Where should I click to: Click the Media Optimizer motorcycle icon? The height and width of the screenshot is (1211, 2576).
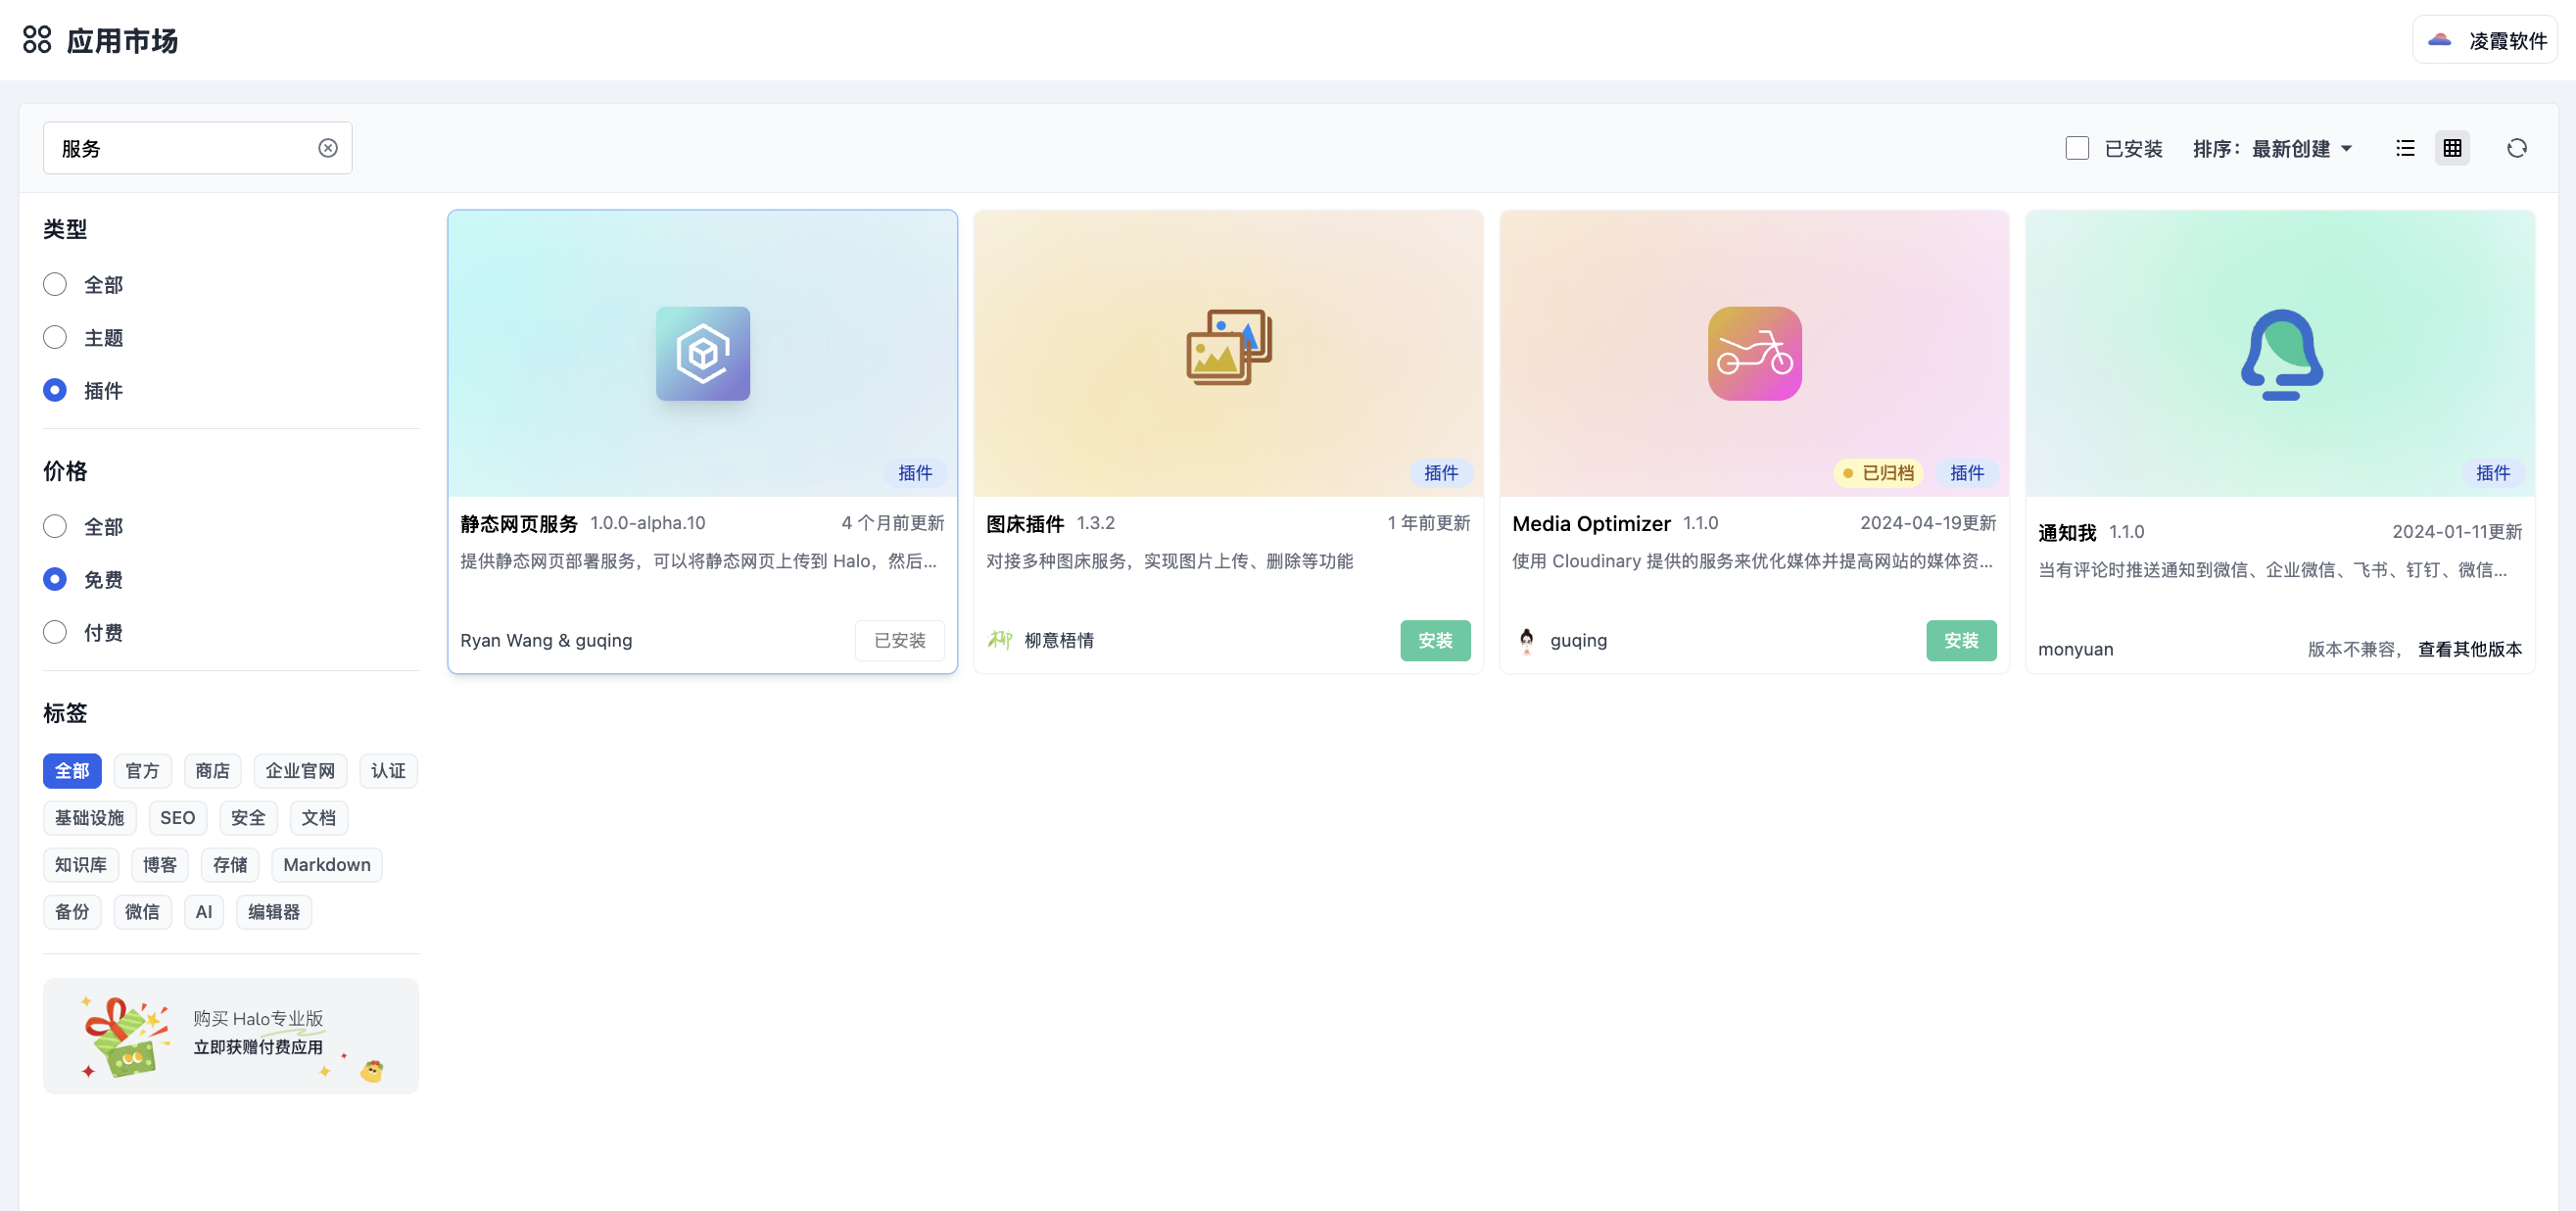point(1754,353)
